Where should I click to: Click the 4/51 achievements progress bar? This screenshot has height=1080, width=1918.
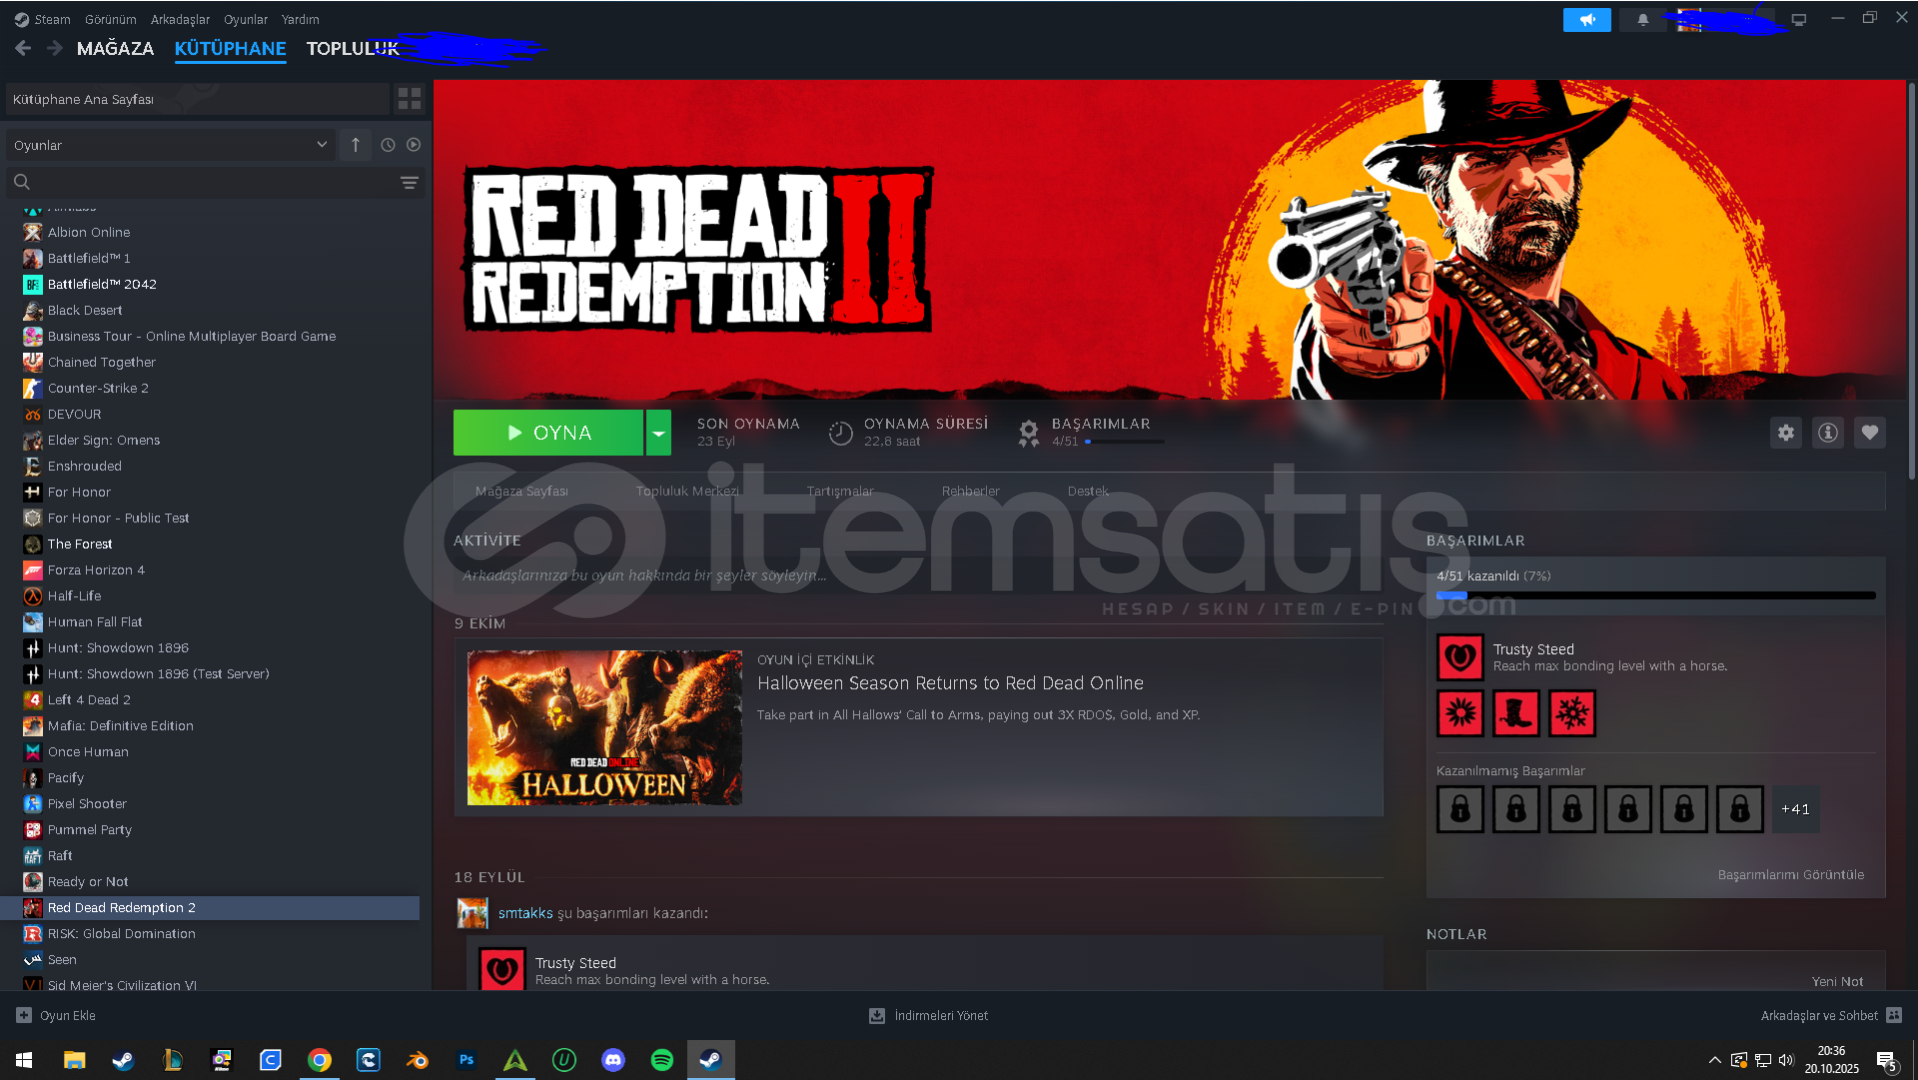(1655, 595)
